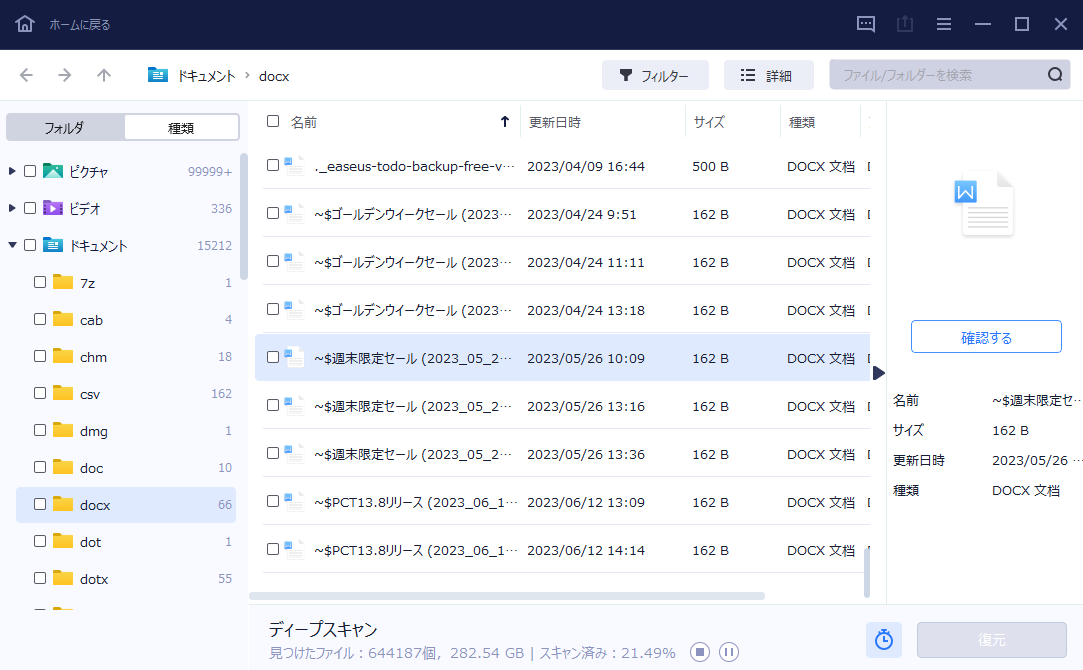This screenshot has height=670, width=1083.
Task: Click the back navigation arrow
Action: click(x=26, y=75)
